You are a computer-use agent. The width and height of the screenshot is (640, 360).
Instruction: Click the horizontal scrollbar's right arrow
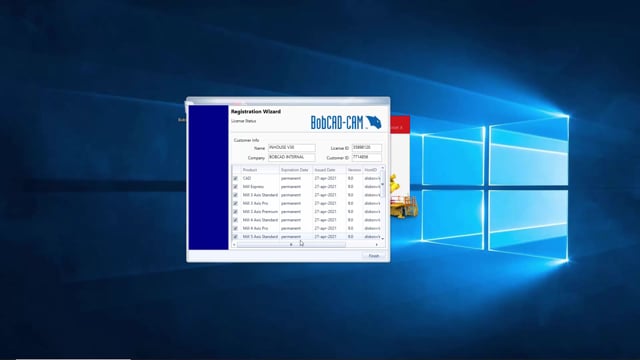pos(377,244)
